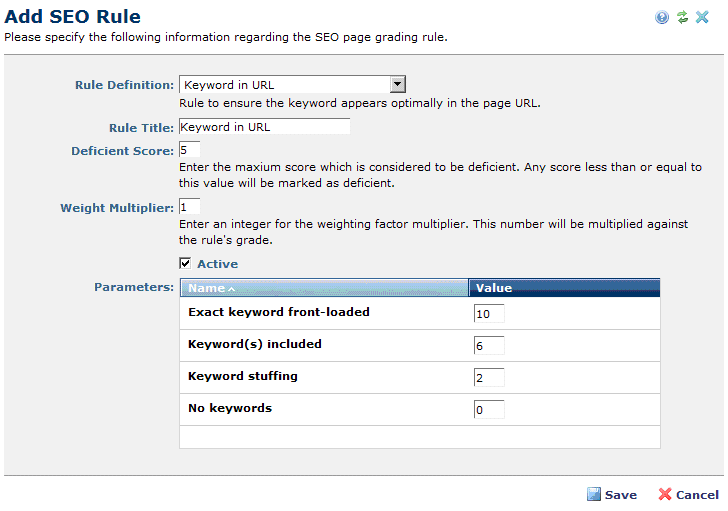The image size is (728, 511).
Task: Edit value for Exact keyword front-loaded
Action: point(489,314)
